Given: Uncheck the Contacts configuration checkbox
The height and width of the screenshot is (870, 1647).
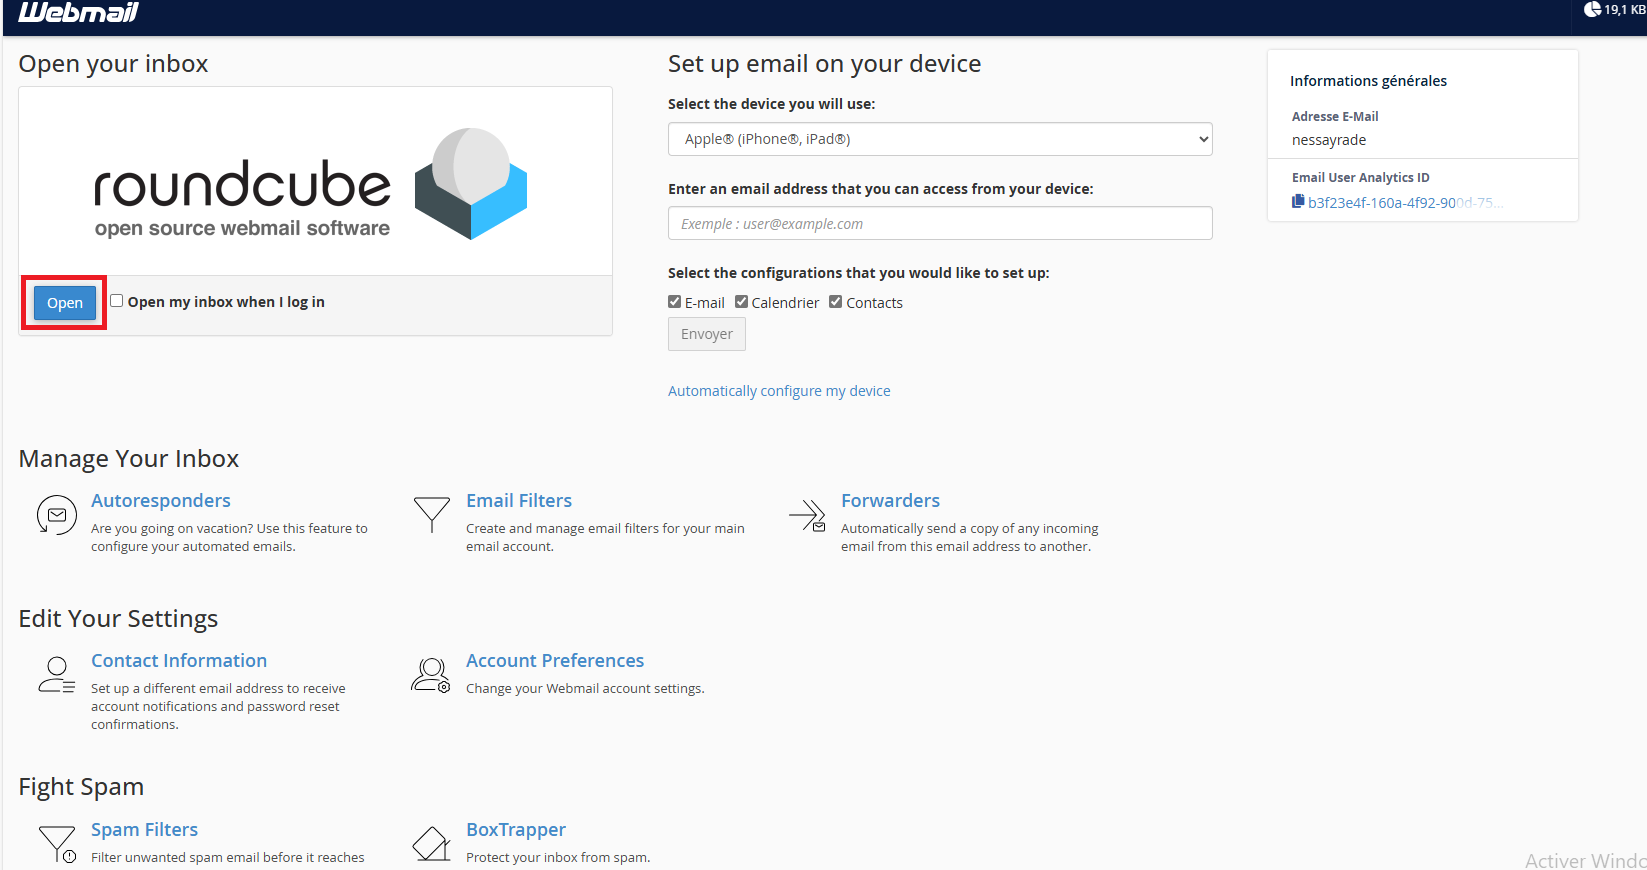Looking at the screenshot, I should pyautogui.click(x=836, y=302).
